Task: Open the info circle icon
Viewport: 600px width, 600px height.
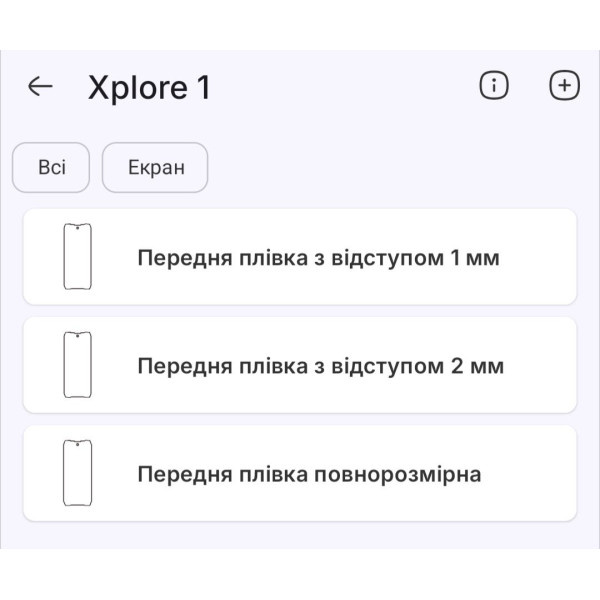Action: [494, 86]
